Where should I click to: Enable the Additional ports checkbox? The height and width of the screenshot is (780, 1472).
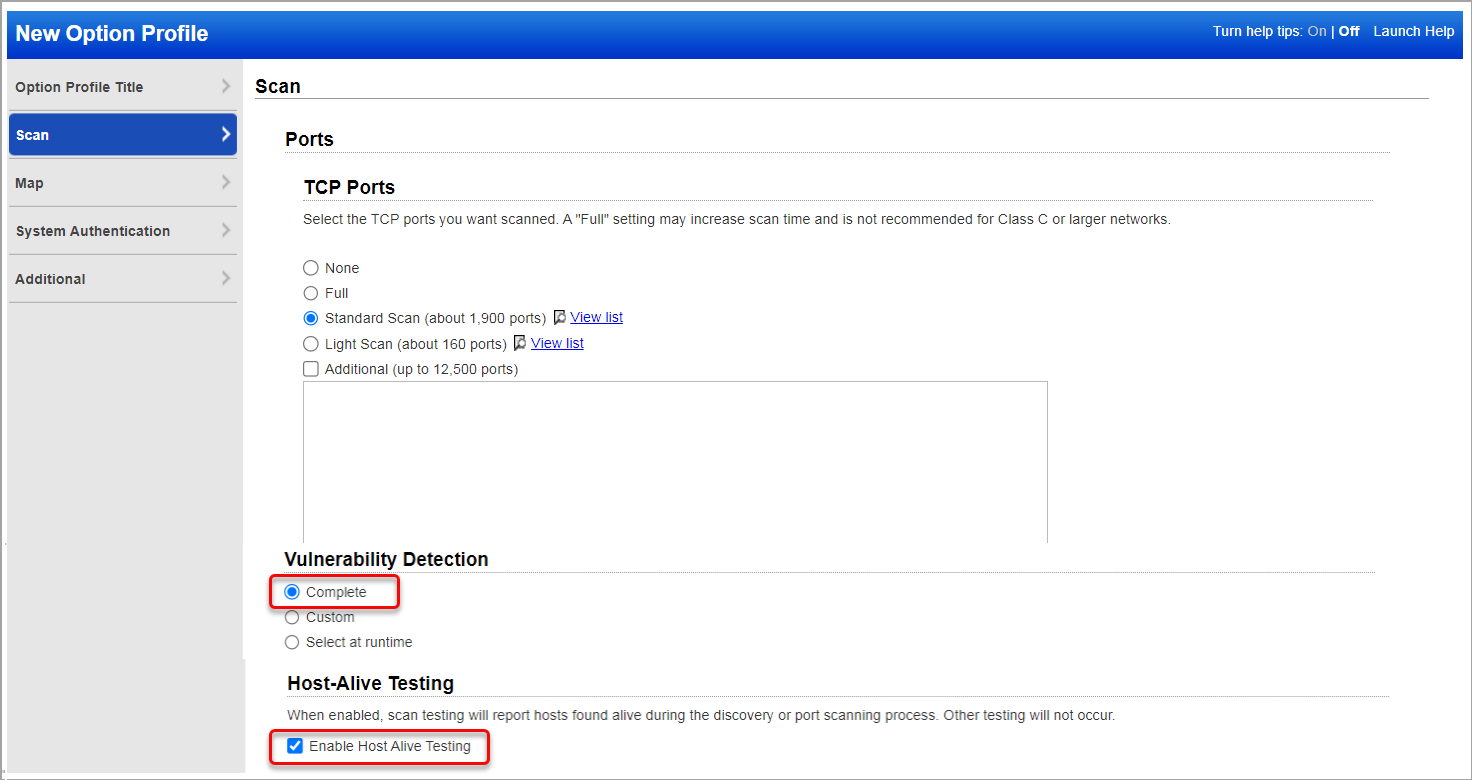coord(311,368)
